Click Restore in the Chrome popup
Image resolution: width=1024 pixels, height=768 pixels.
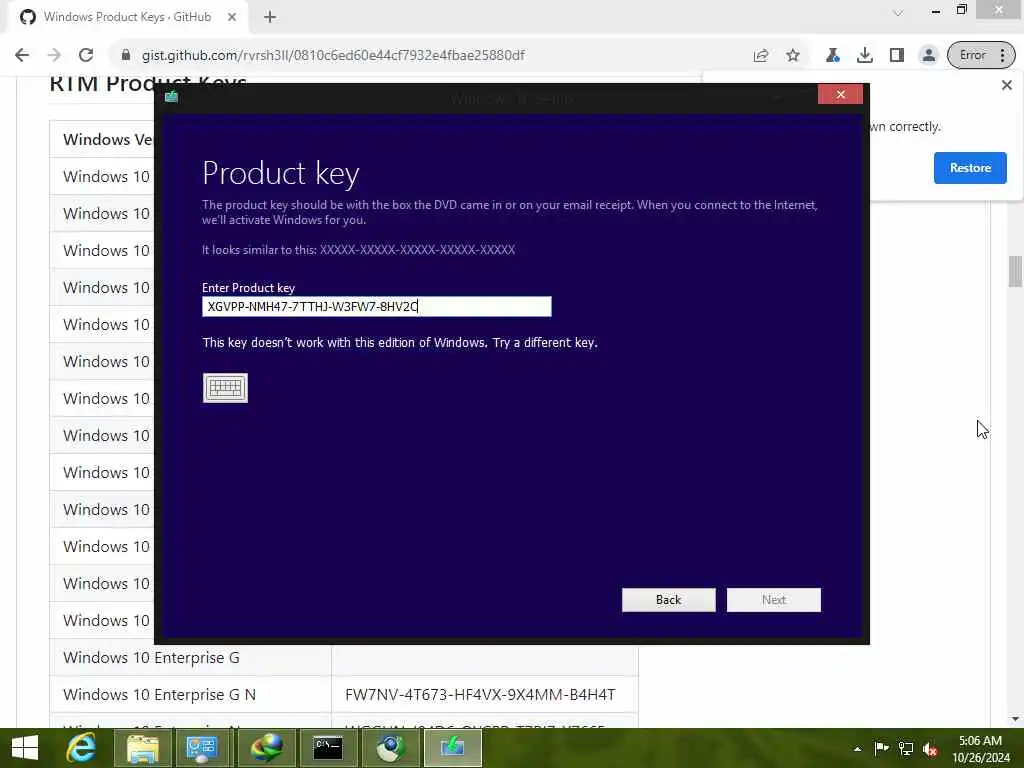click(x=970, y=168)
